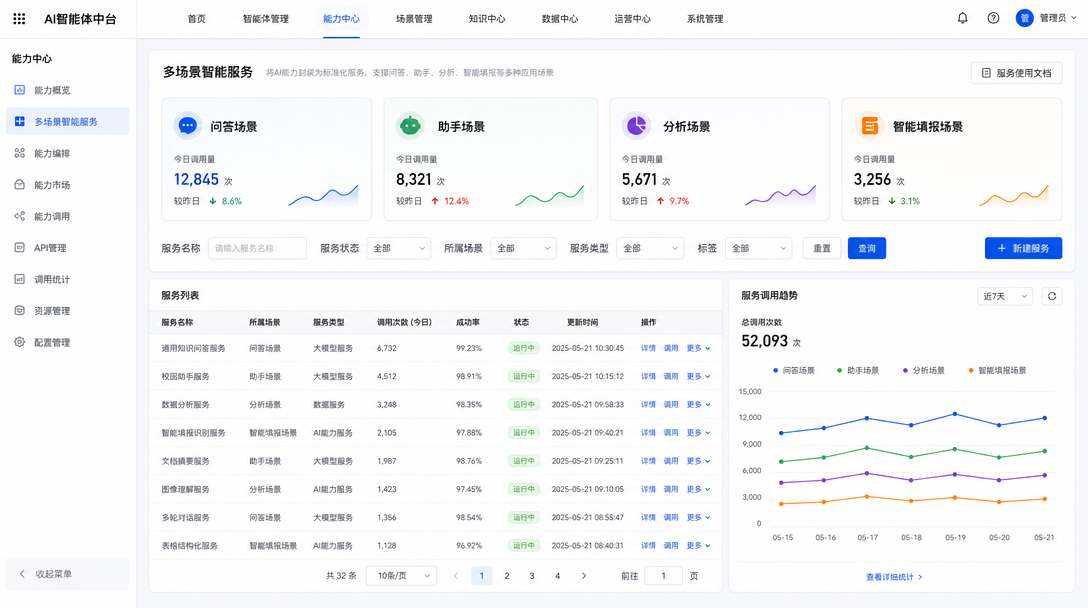The image size is (1088, 608).
Task: Switch to the 场景管理 tab
Action: pos(414,19)
